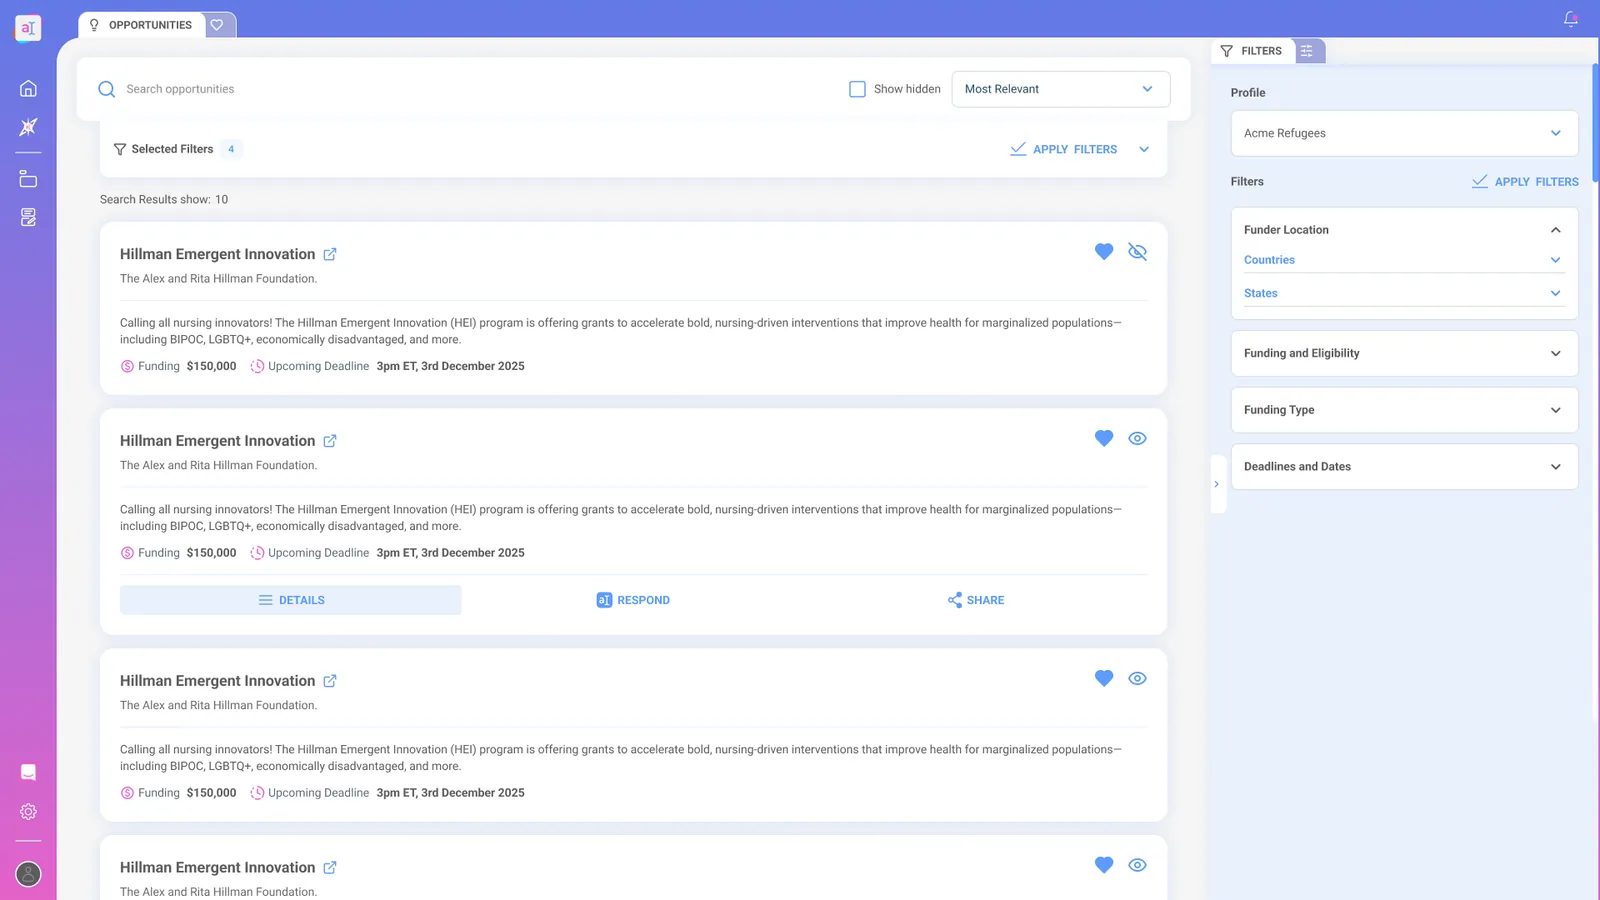Open the user avatar at sidebar bottom
1600x900 pixels.
[x=28, y=874]
